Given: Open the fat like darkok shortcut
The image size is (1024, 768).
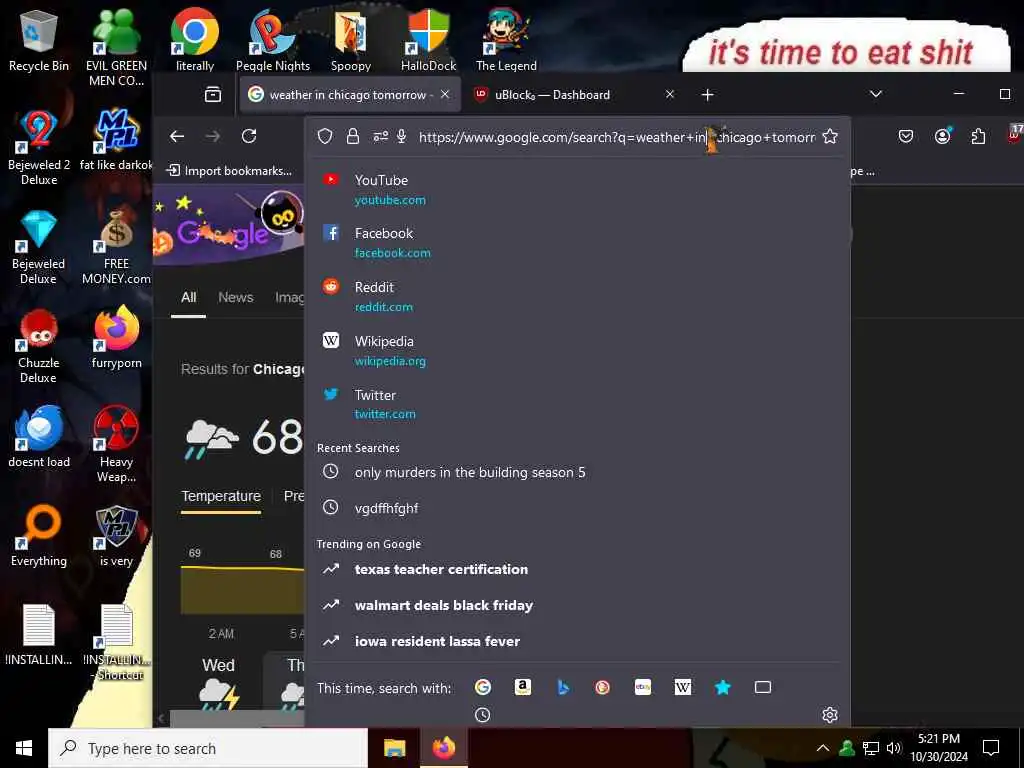Looking at the screenshot, I should (116, 140).
